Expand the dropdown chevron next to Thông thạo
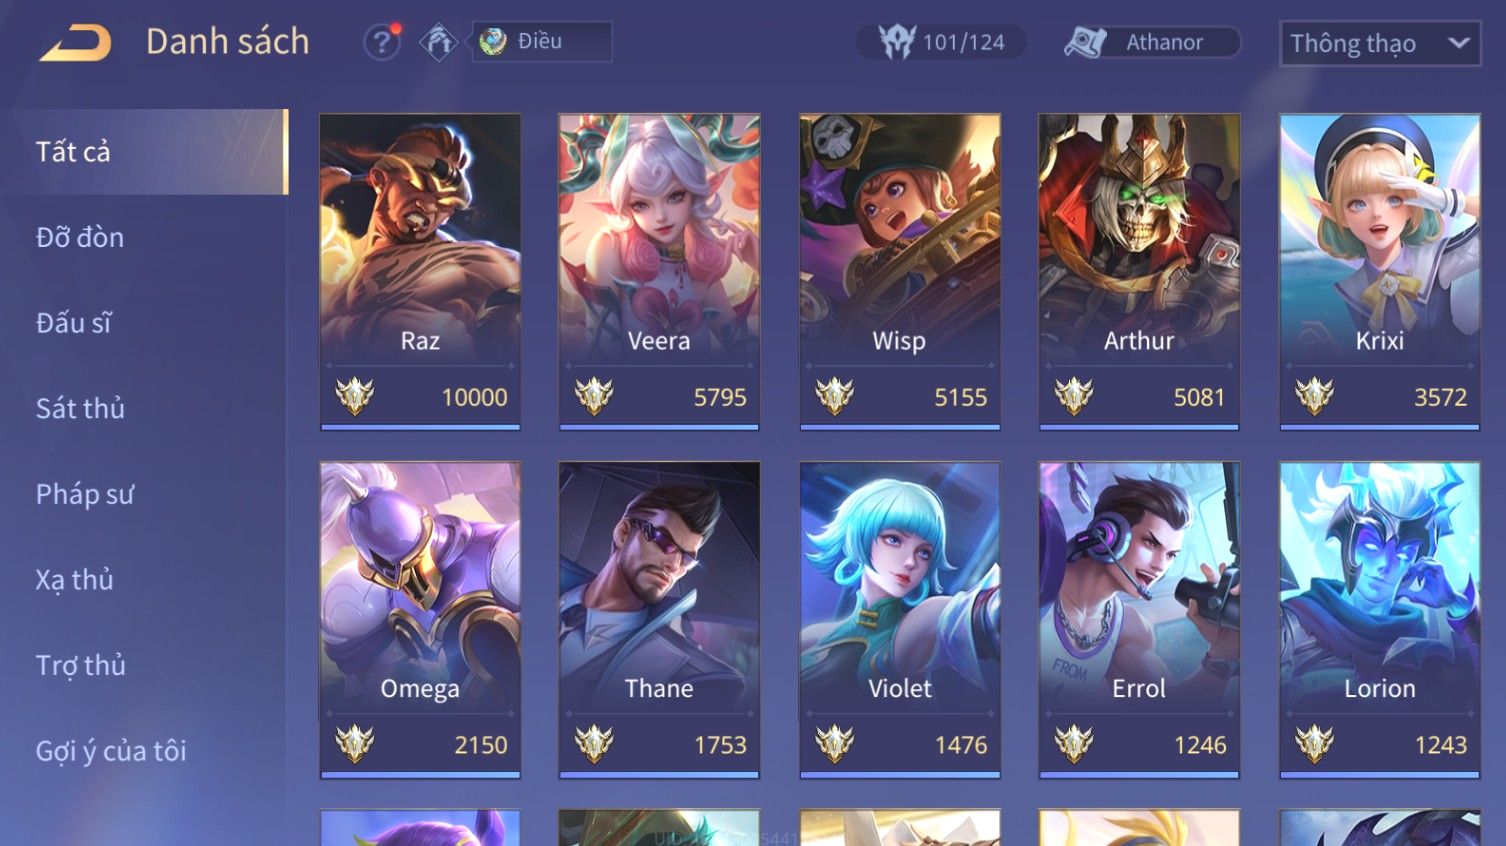Screen dimensions: 1506x846 1459,43
